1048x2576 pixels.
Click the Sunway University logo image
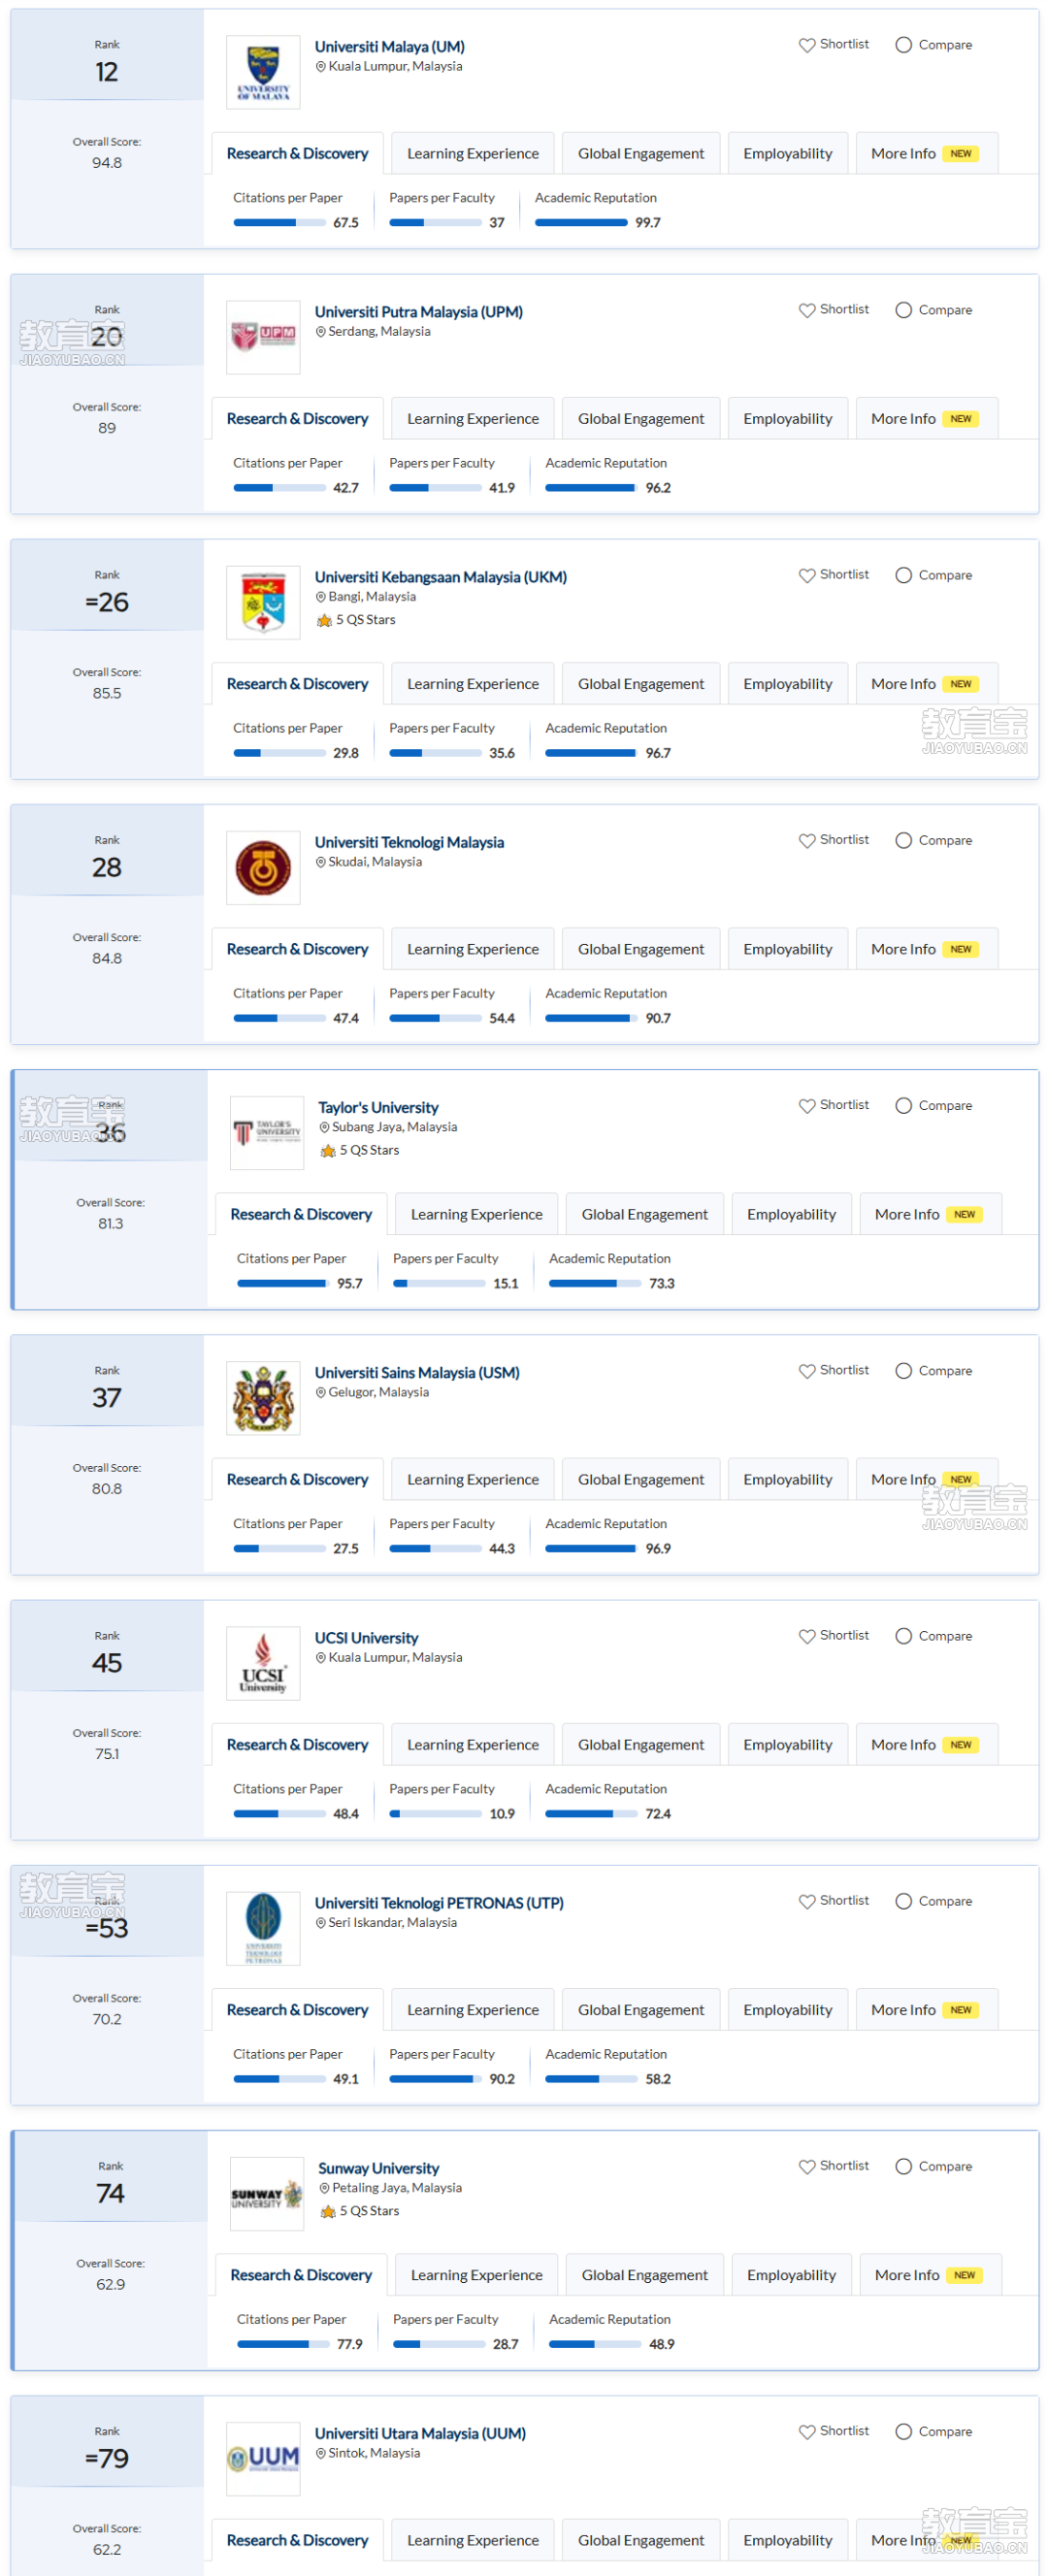(x=266, y=2193)
